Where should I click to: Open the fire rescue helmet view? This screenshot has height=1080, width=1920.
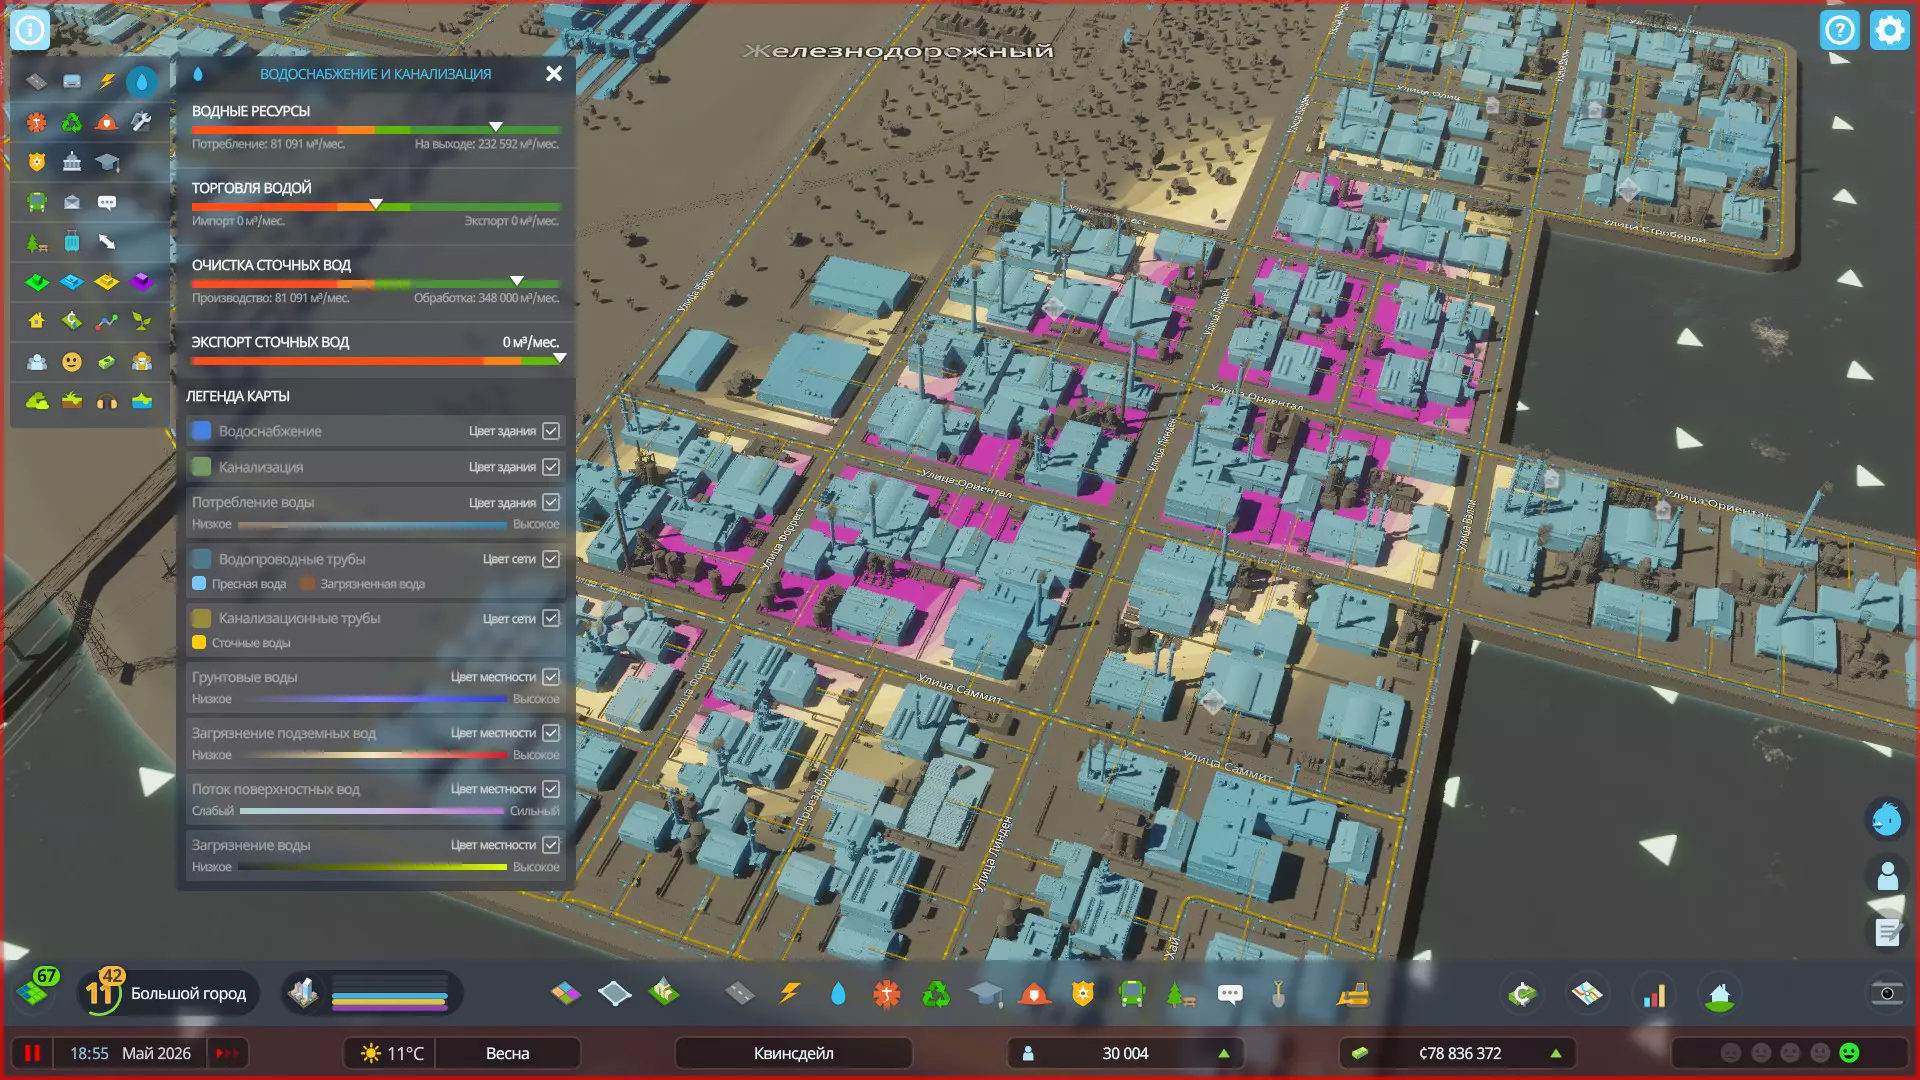[x=107, y=122]
